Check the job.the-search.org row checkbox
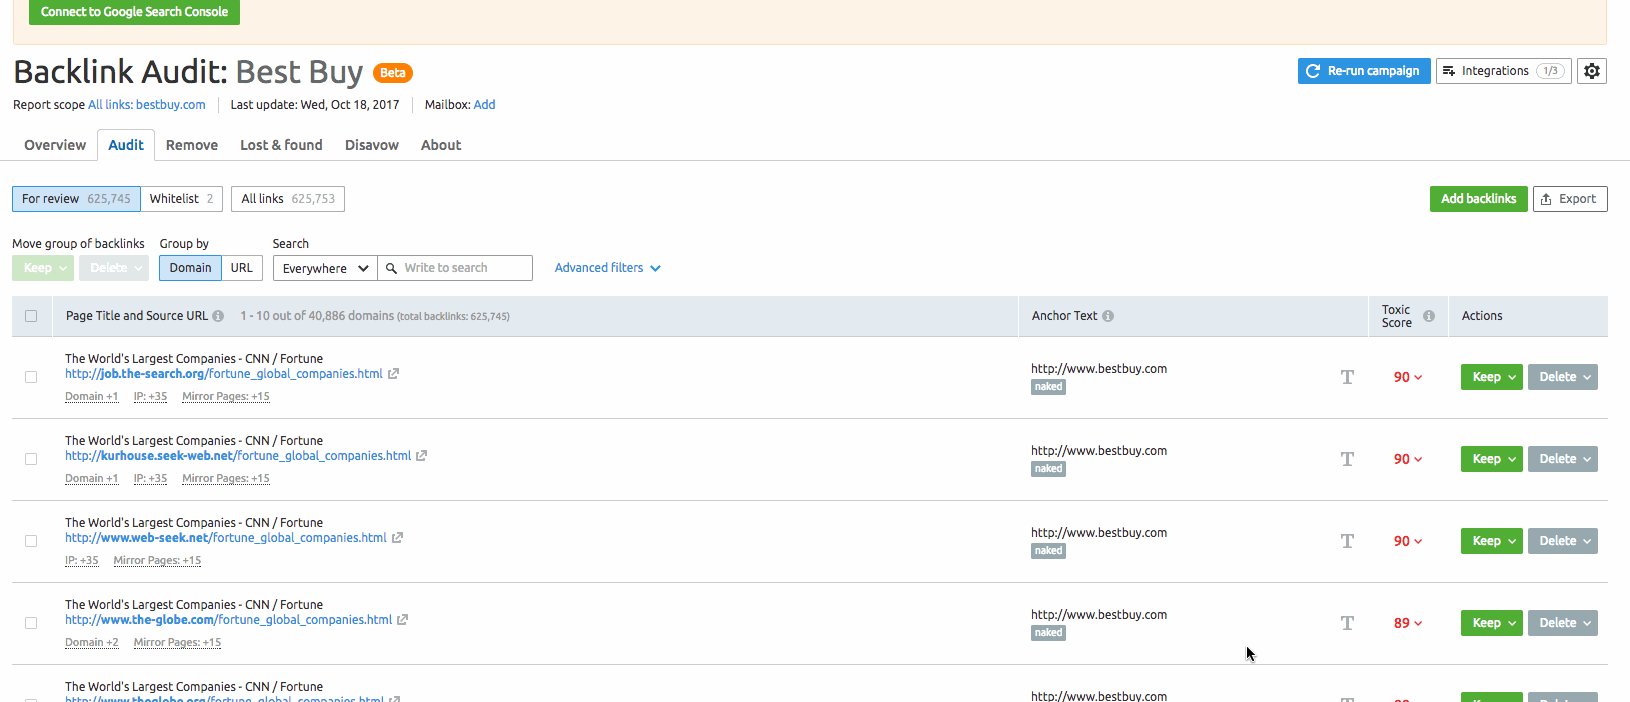This screenshot has height=702, width=1630. (x=31, y=377)
